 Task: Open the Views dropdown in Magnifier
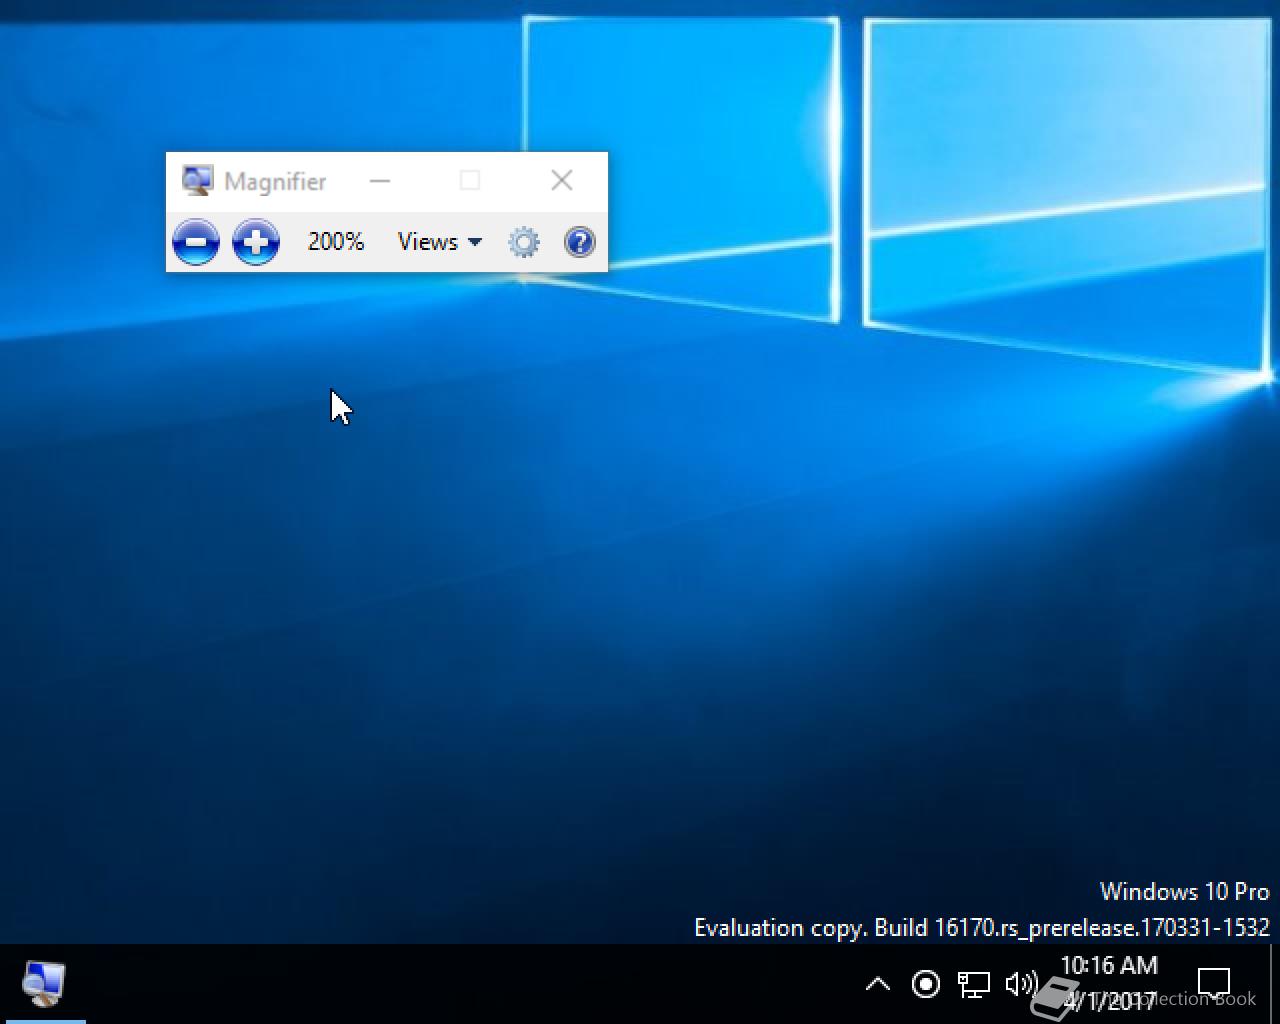click(440, 242)
